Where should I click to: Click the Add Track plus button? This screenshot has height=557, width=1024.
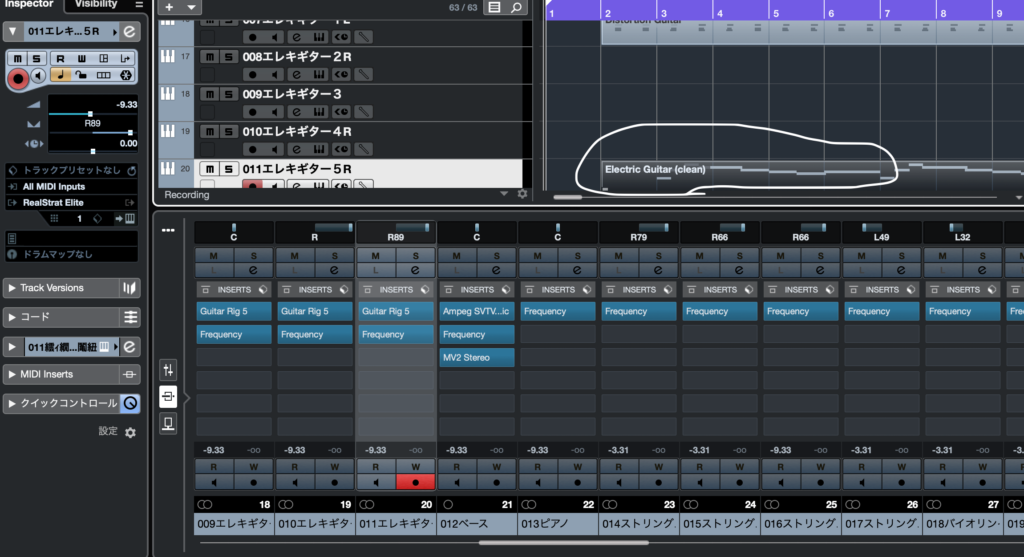click(169, 7)
